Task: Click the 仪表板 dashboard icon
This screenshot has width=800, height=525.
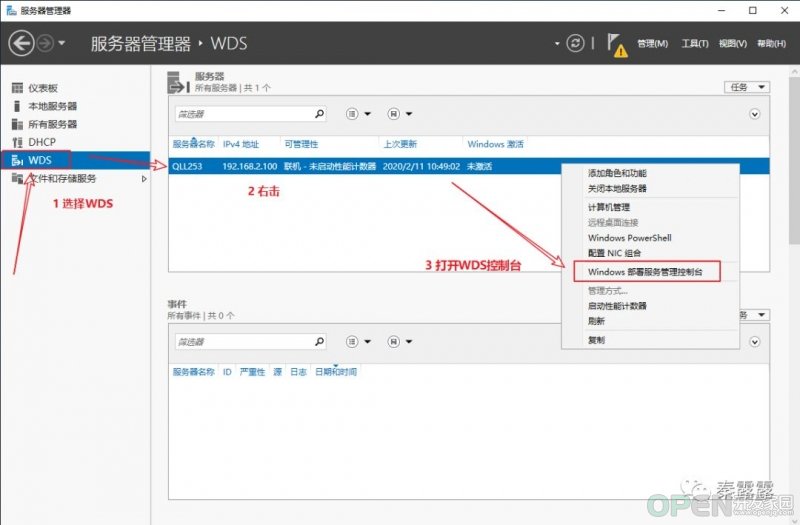Action: 17,88
